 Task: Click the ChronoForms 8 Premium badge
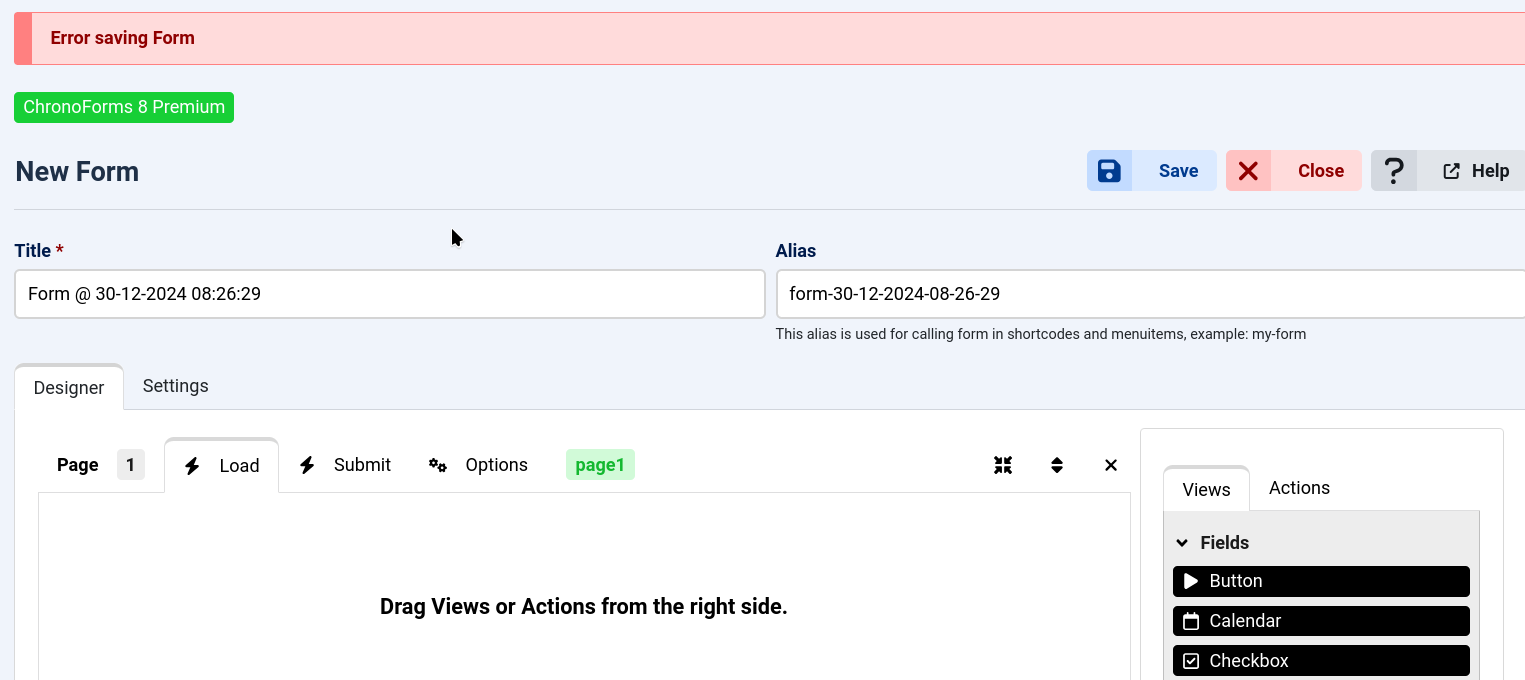click(x=124, y=107)
